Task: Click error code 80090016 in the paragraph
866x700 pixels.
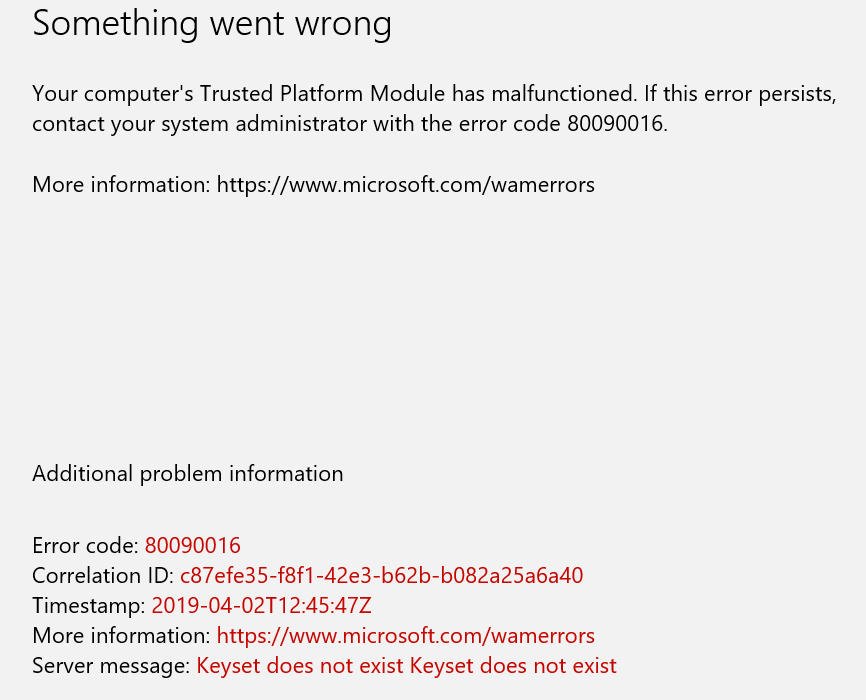Action: [615, 124]
